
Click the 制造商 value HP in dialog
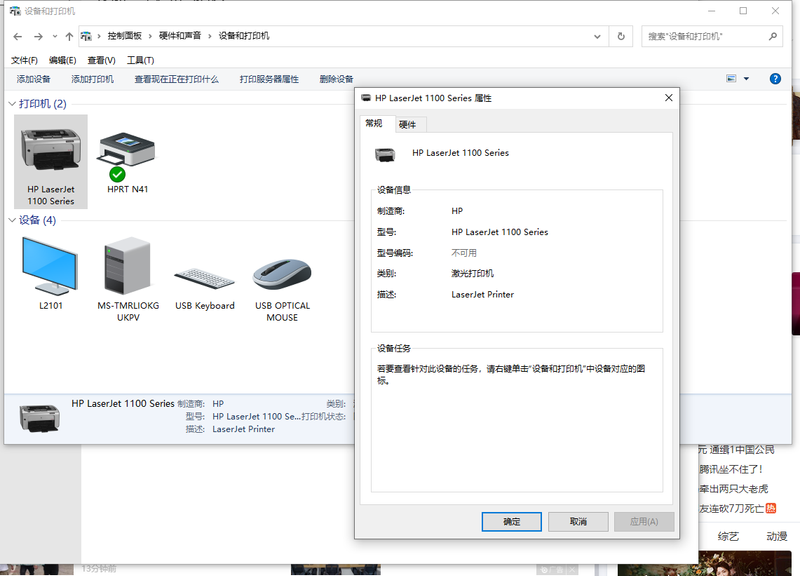457,211
